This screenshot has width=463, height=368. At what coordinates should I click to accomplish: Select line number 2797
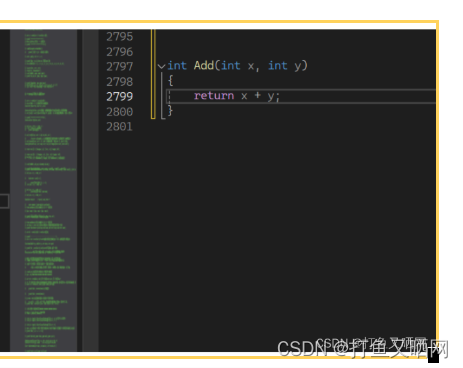pyautogui.click(x=119, y=66)
